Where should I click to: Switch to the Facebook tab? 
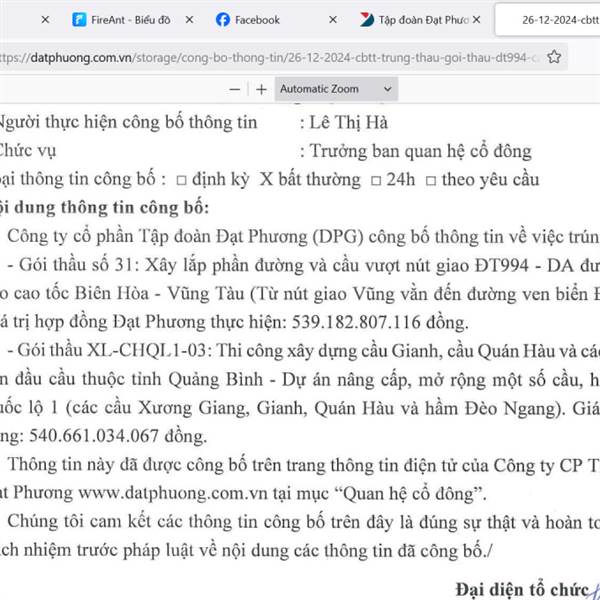point(257,20)
